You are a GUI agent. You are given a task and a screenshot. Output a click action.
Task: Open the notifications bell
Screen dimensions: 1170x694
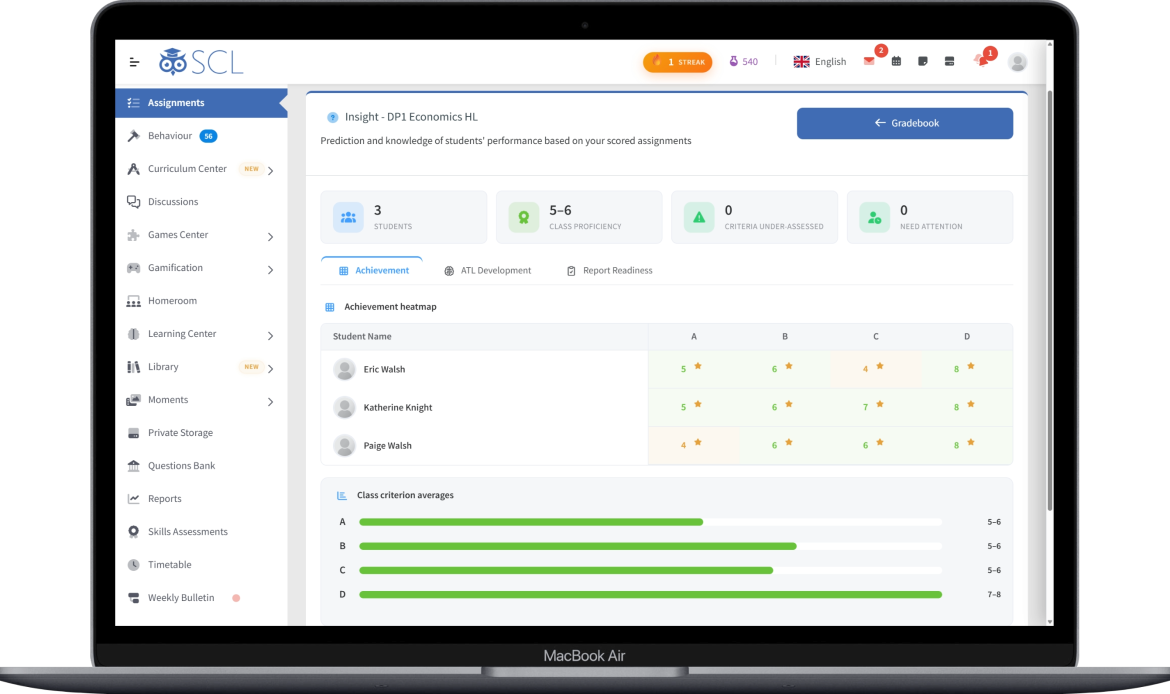coord(981,61)
